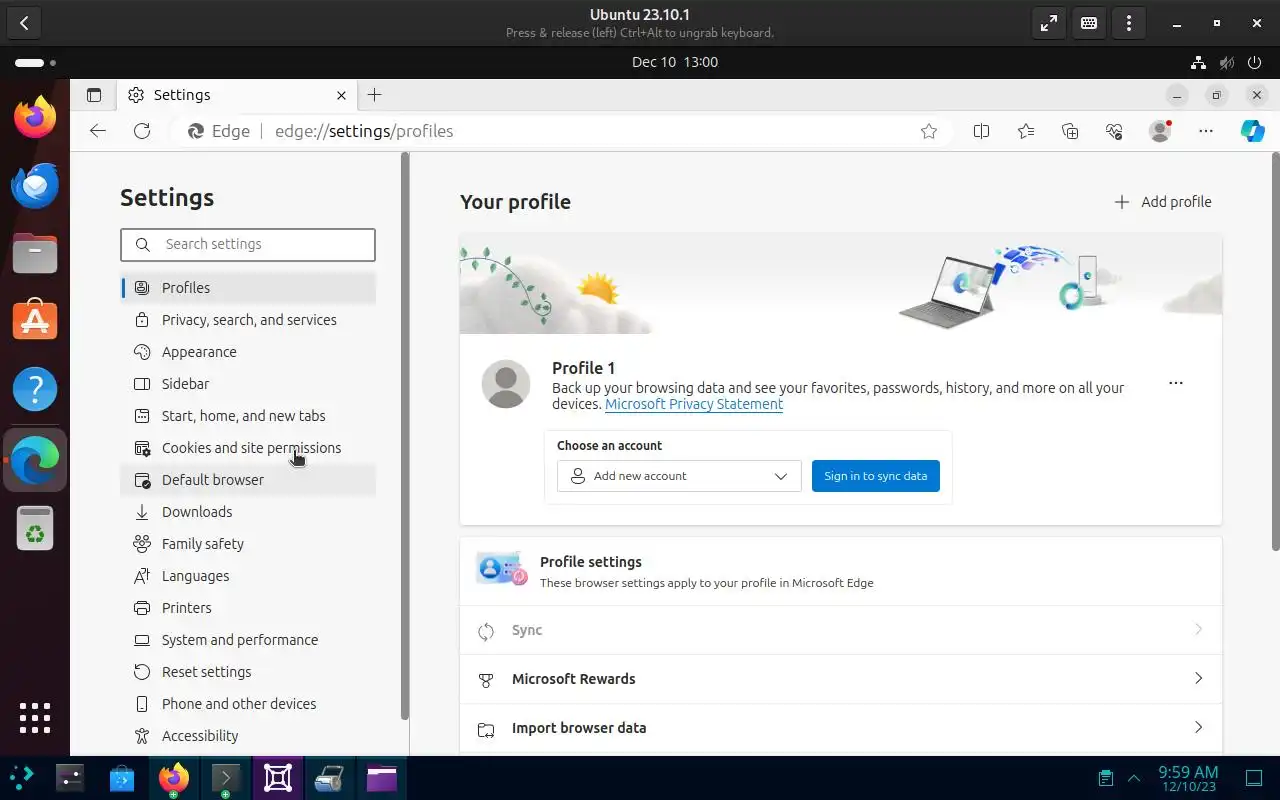Open Ubuntu Software from dock
Image resolution: width=1280 pixels, height=800 pixels.
(35, 321)
